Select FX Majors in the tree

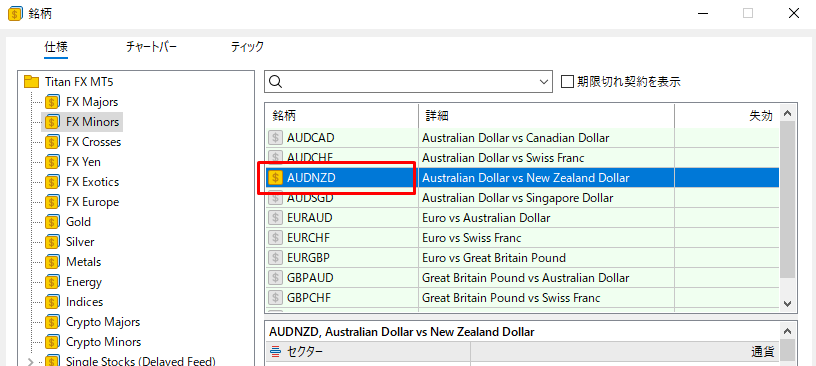pyautogui.click(x=92, y=102)
